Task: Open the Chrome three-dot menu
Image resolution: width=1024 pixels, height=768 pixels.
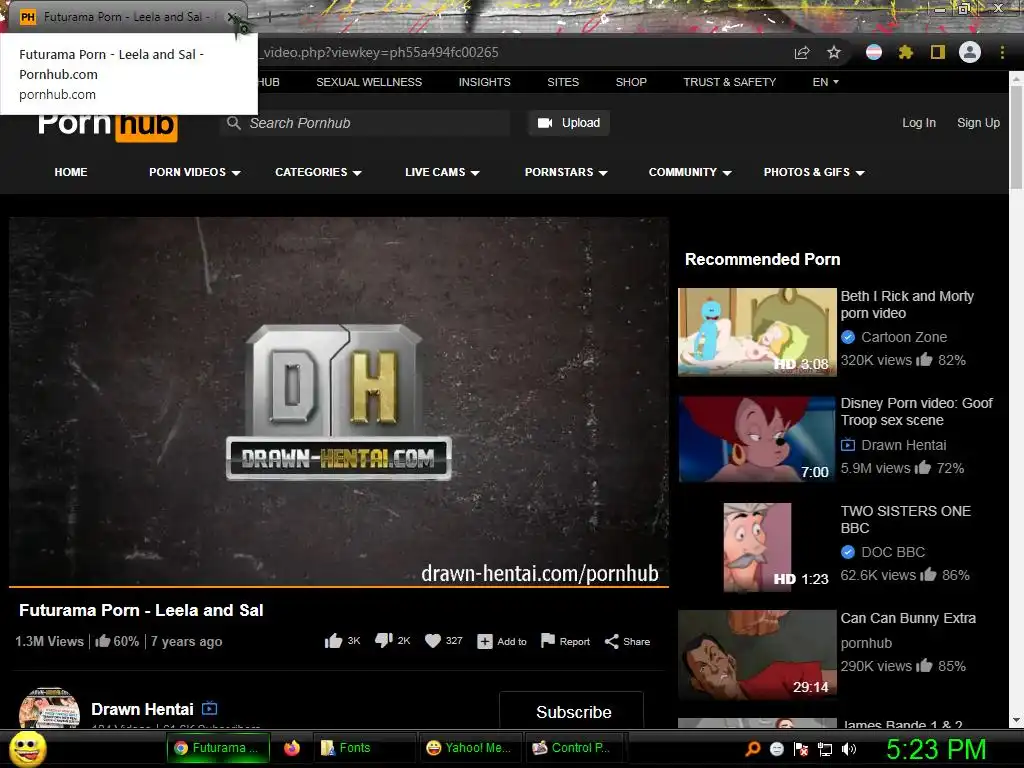Action: click(x=1002, y=52)
